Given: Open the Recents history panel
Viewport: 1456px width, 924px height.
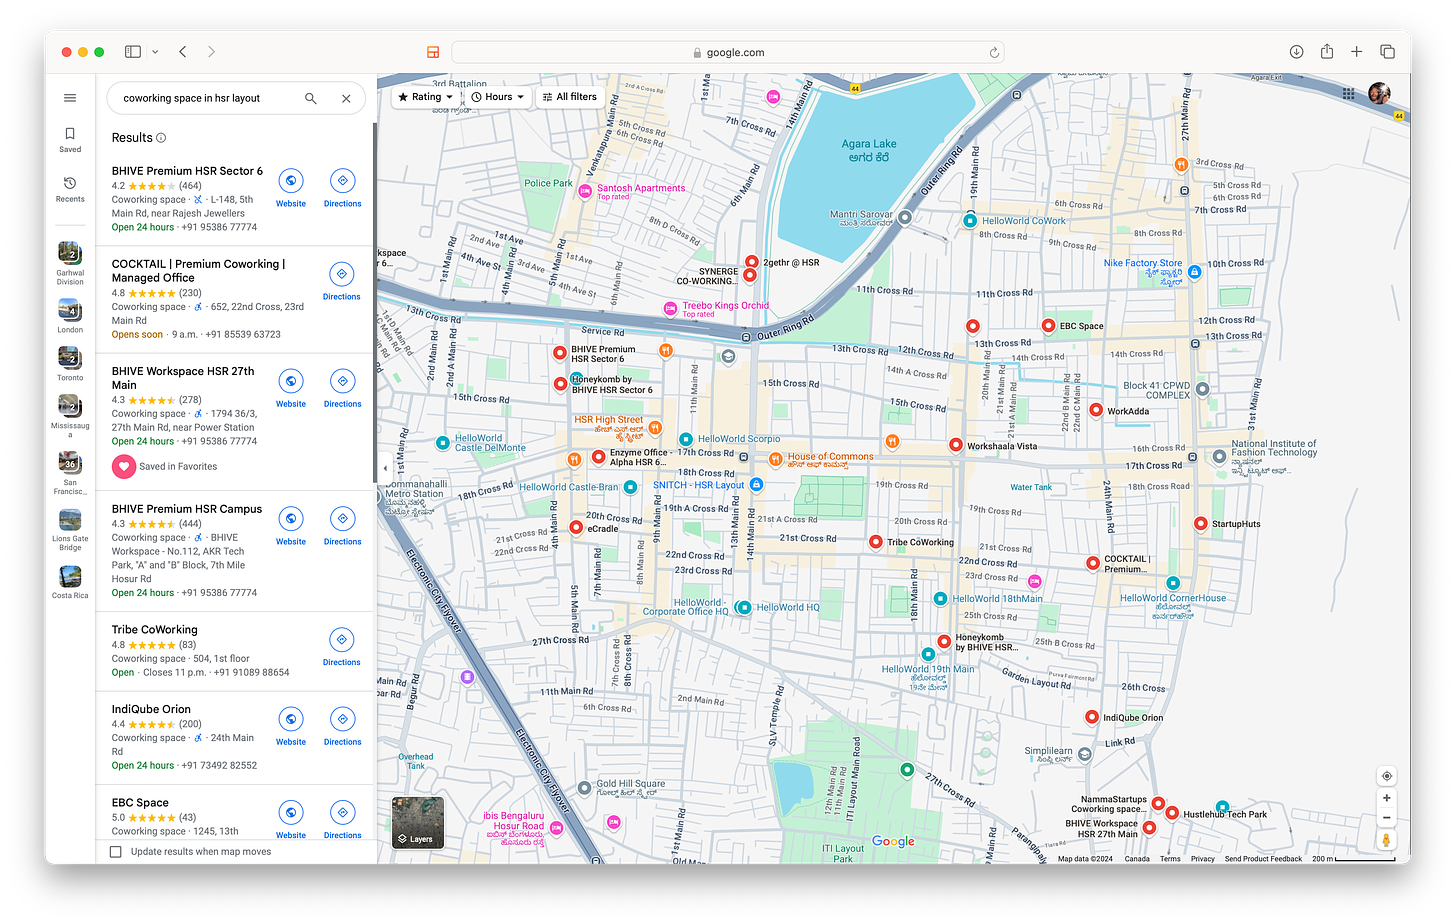Looking at the screenshot, I should [70, 189].
